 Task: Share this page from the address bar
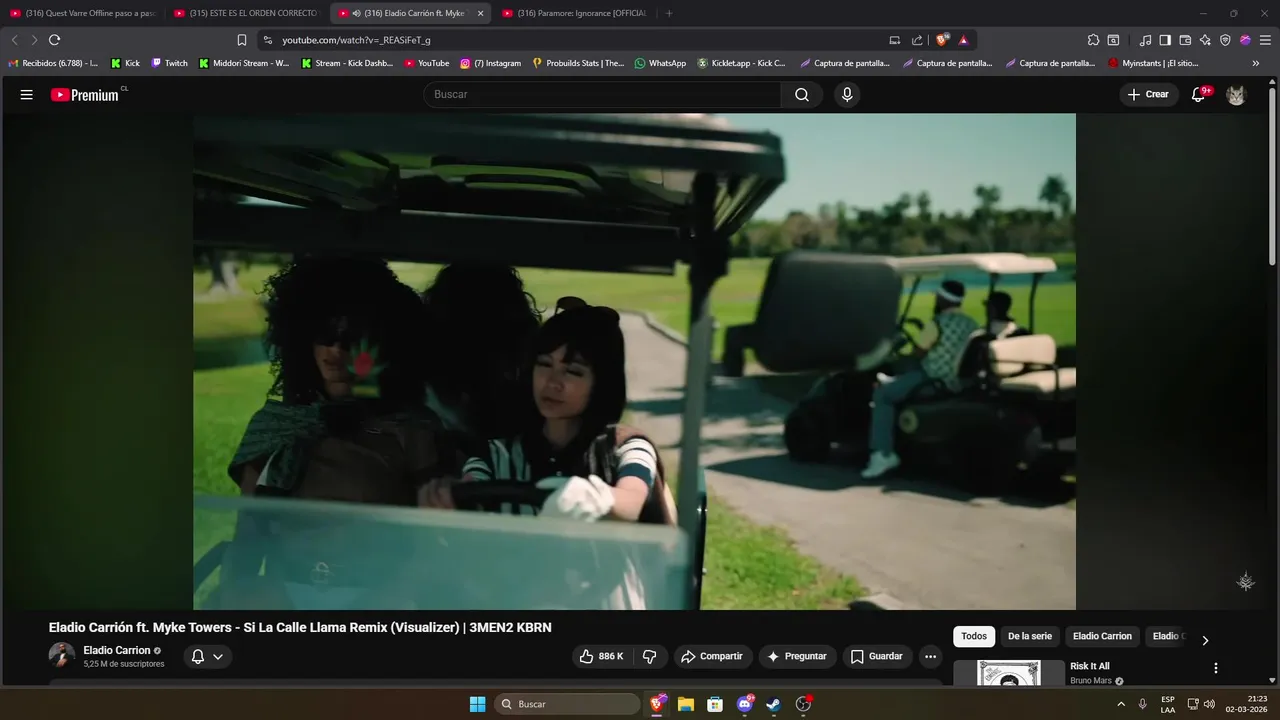917,40
